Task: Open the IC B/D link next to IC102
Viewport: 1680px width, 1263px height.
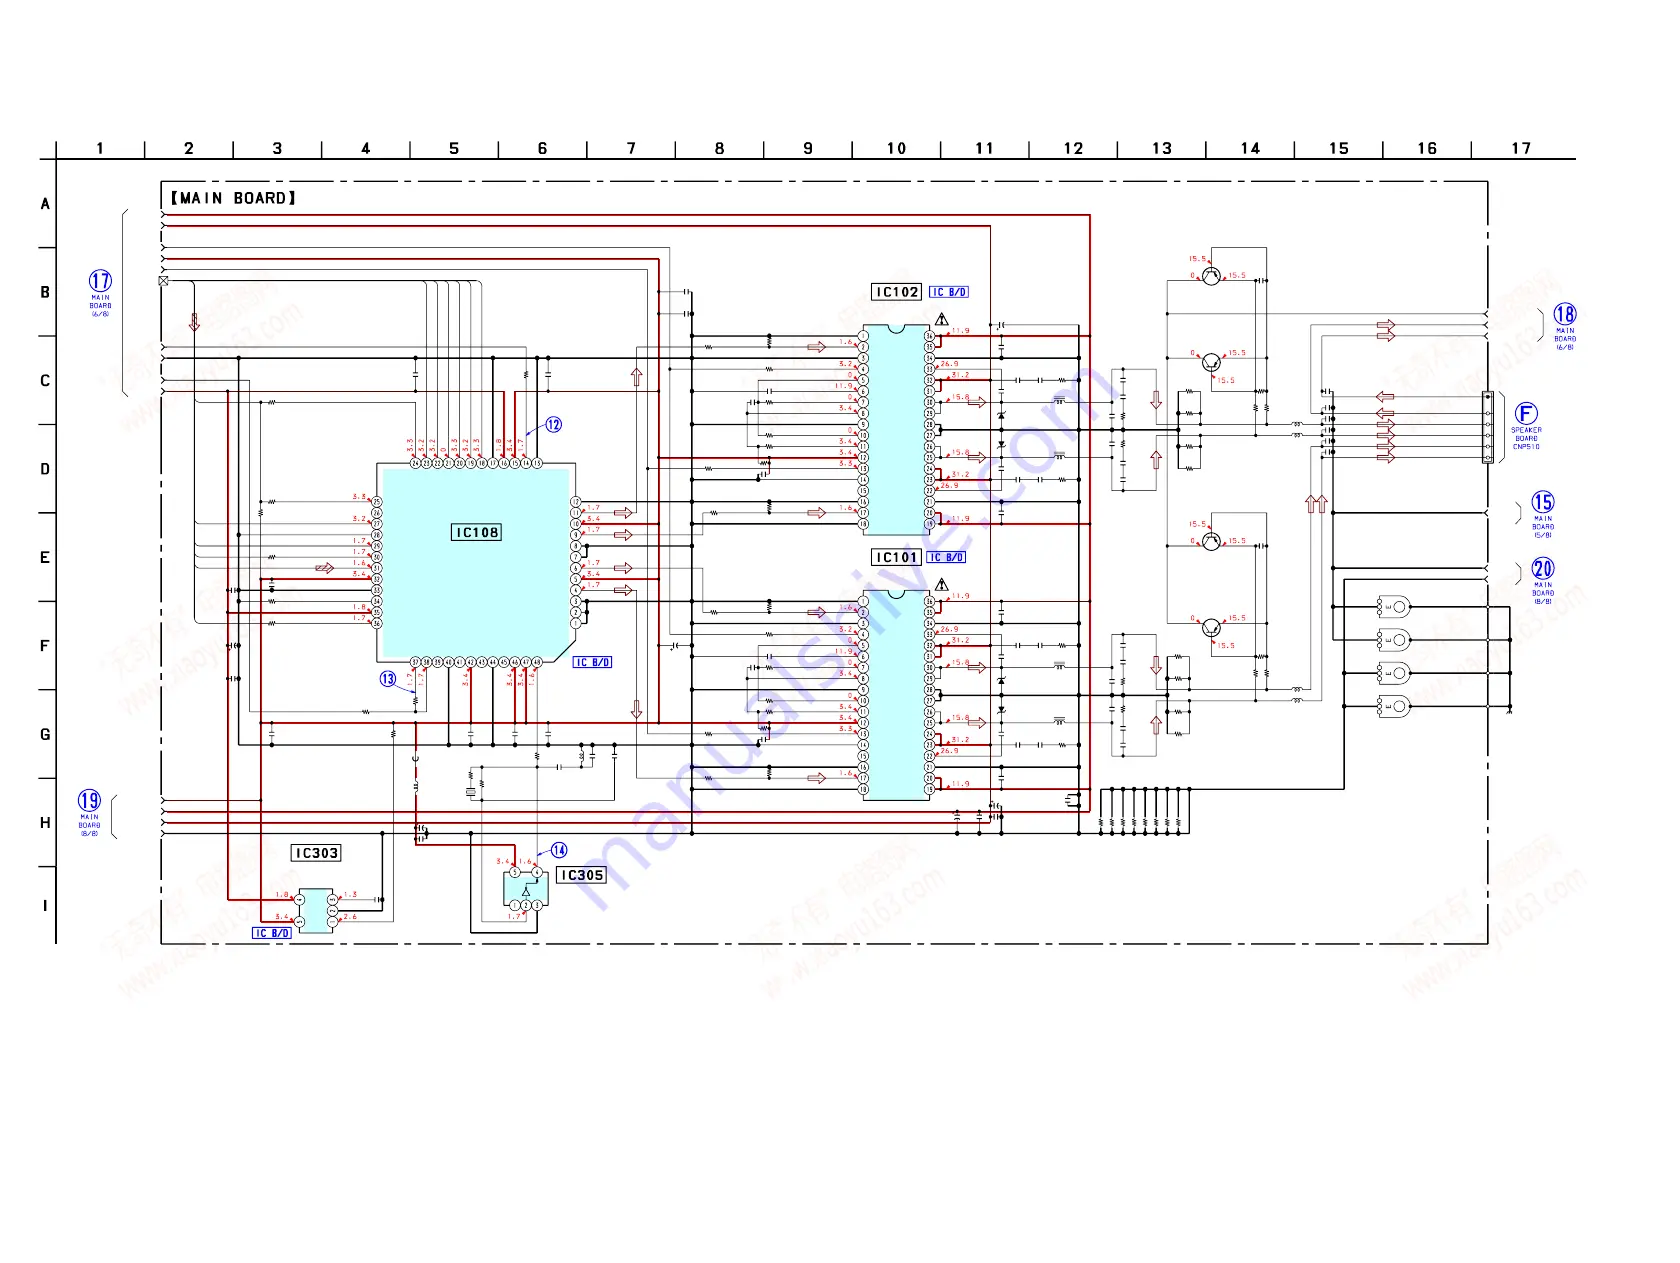Action: click(x=948, y=292)
